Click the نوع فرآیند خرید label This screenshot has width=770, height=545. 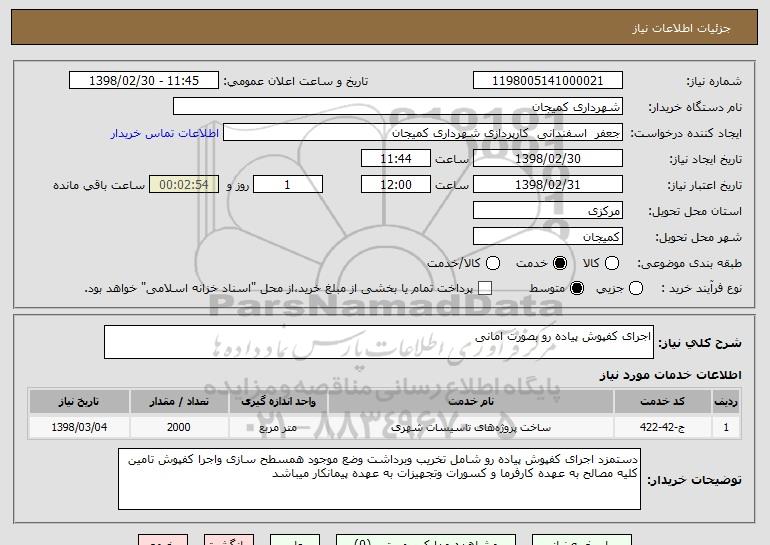pos(701,289)
